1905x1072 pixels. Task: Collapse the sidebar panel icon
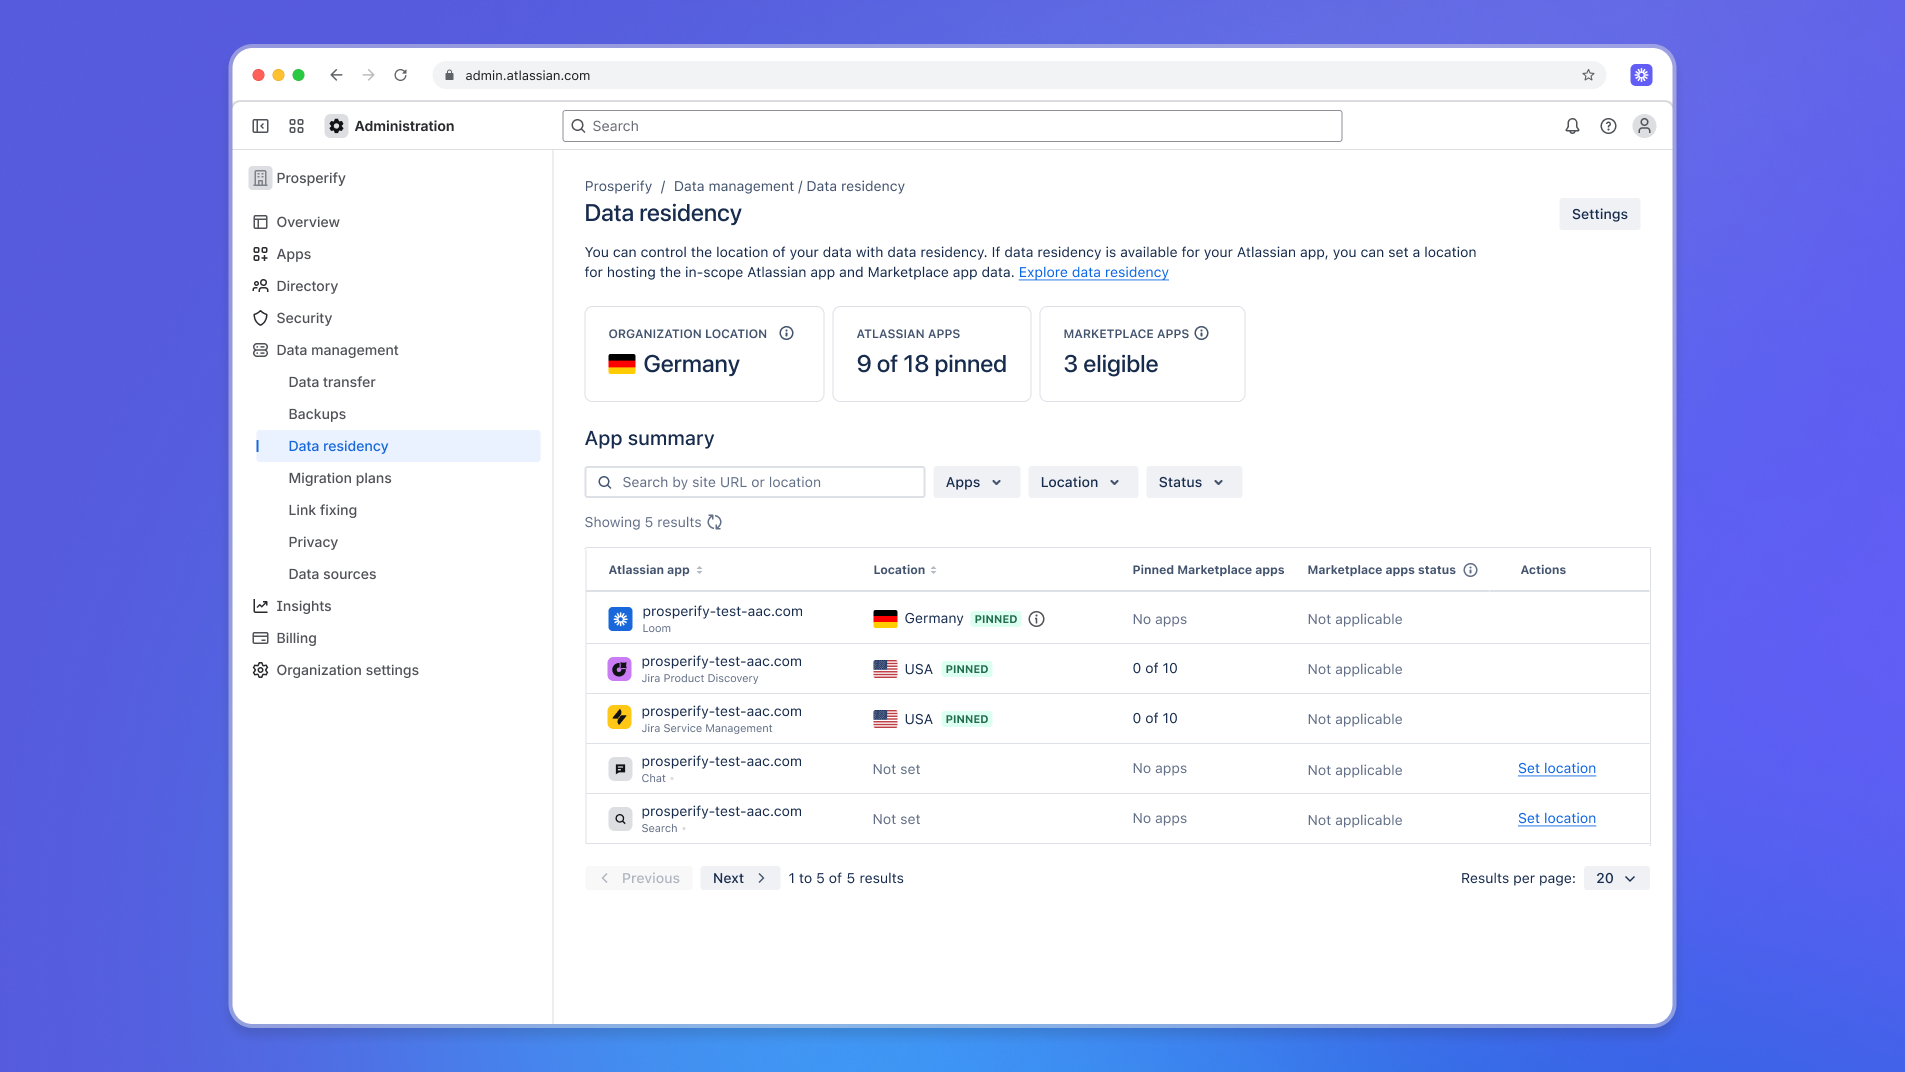point(260,126)
